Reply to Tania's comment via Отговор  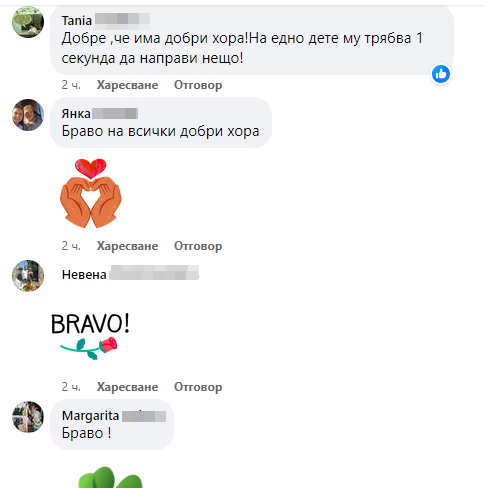(x=198, y=85)
